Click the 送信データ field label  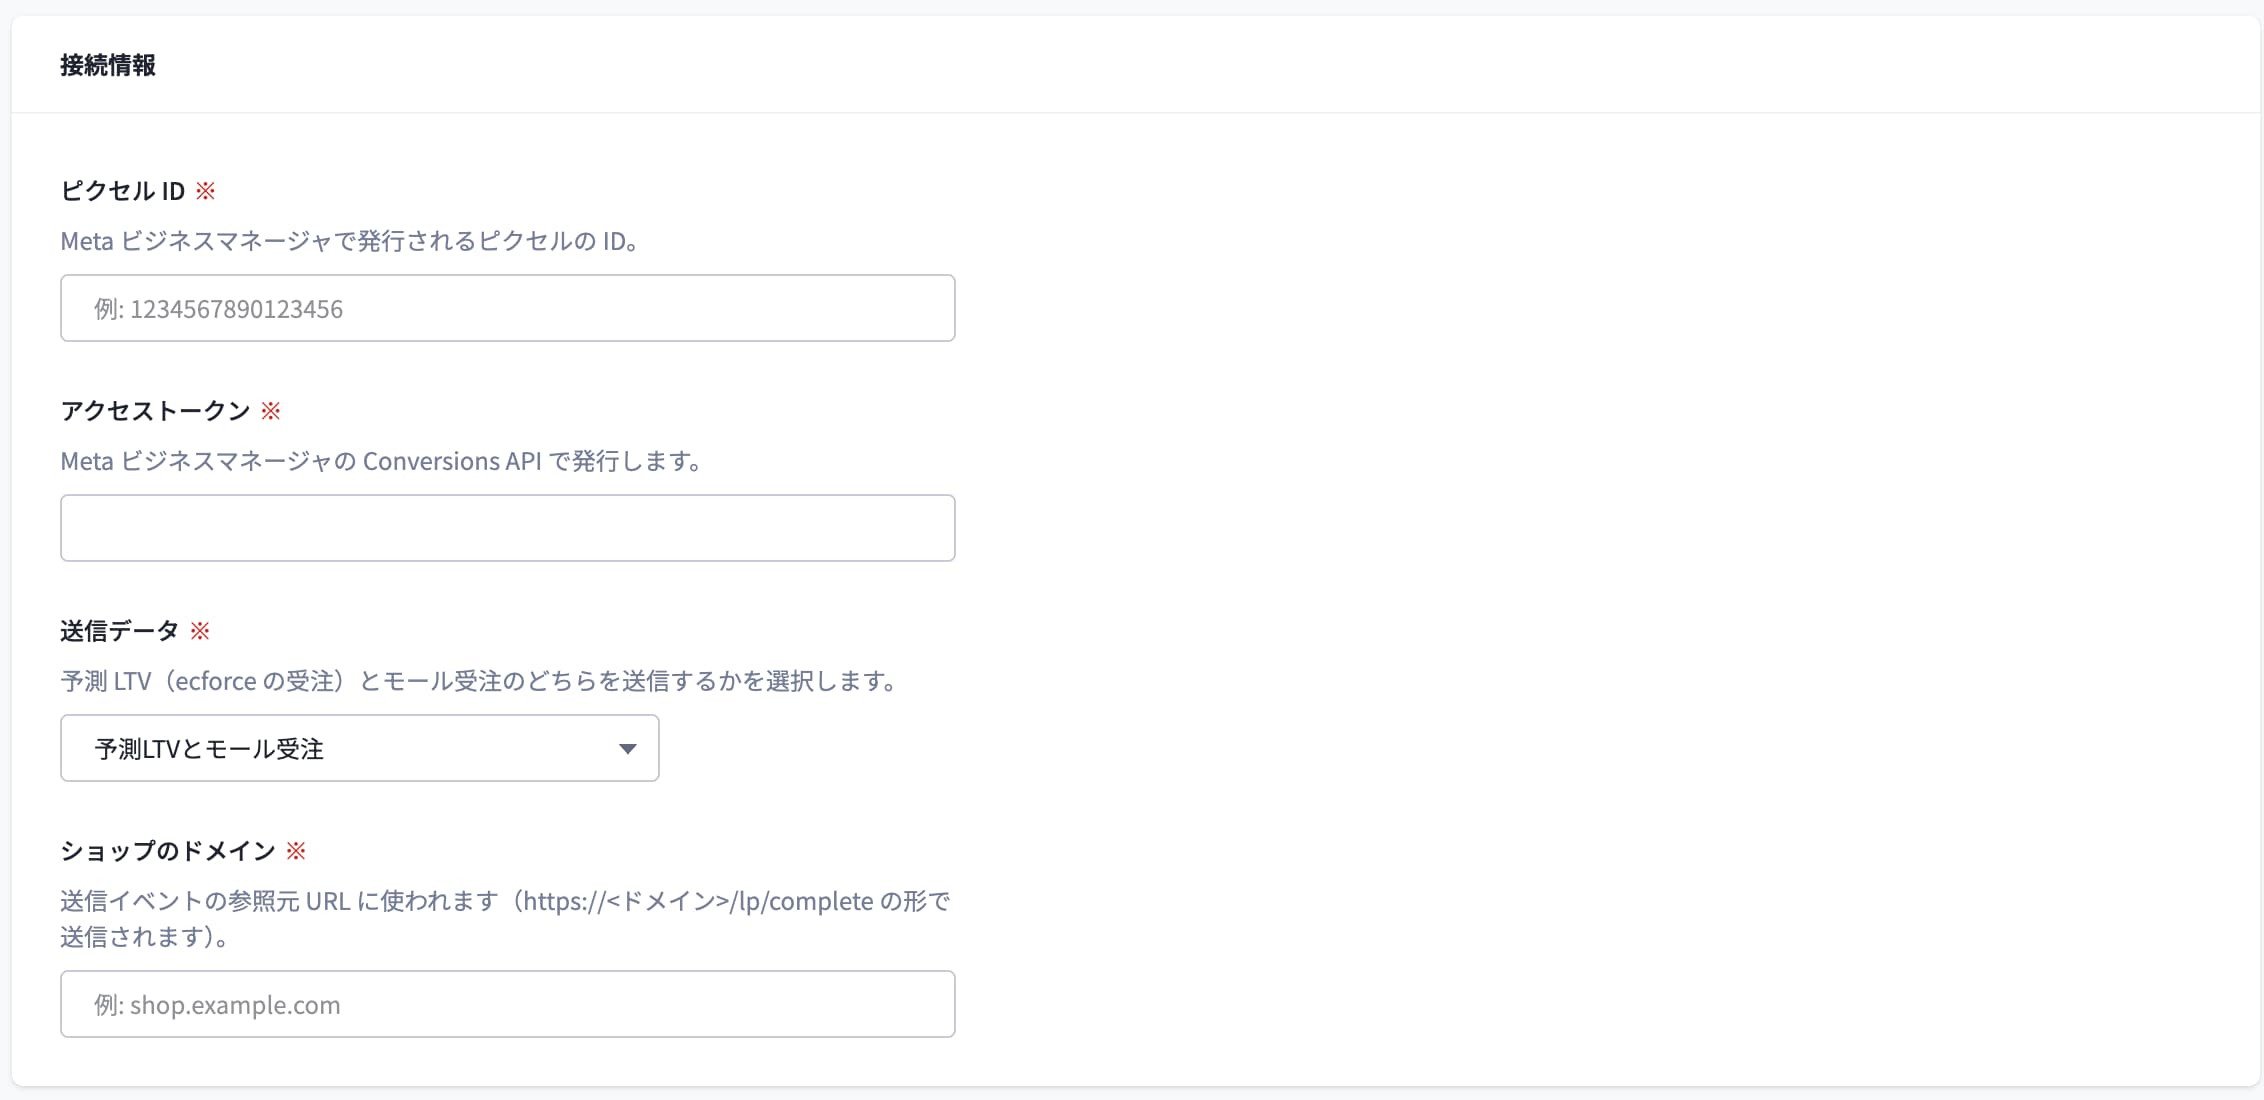tap(120, 631)
